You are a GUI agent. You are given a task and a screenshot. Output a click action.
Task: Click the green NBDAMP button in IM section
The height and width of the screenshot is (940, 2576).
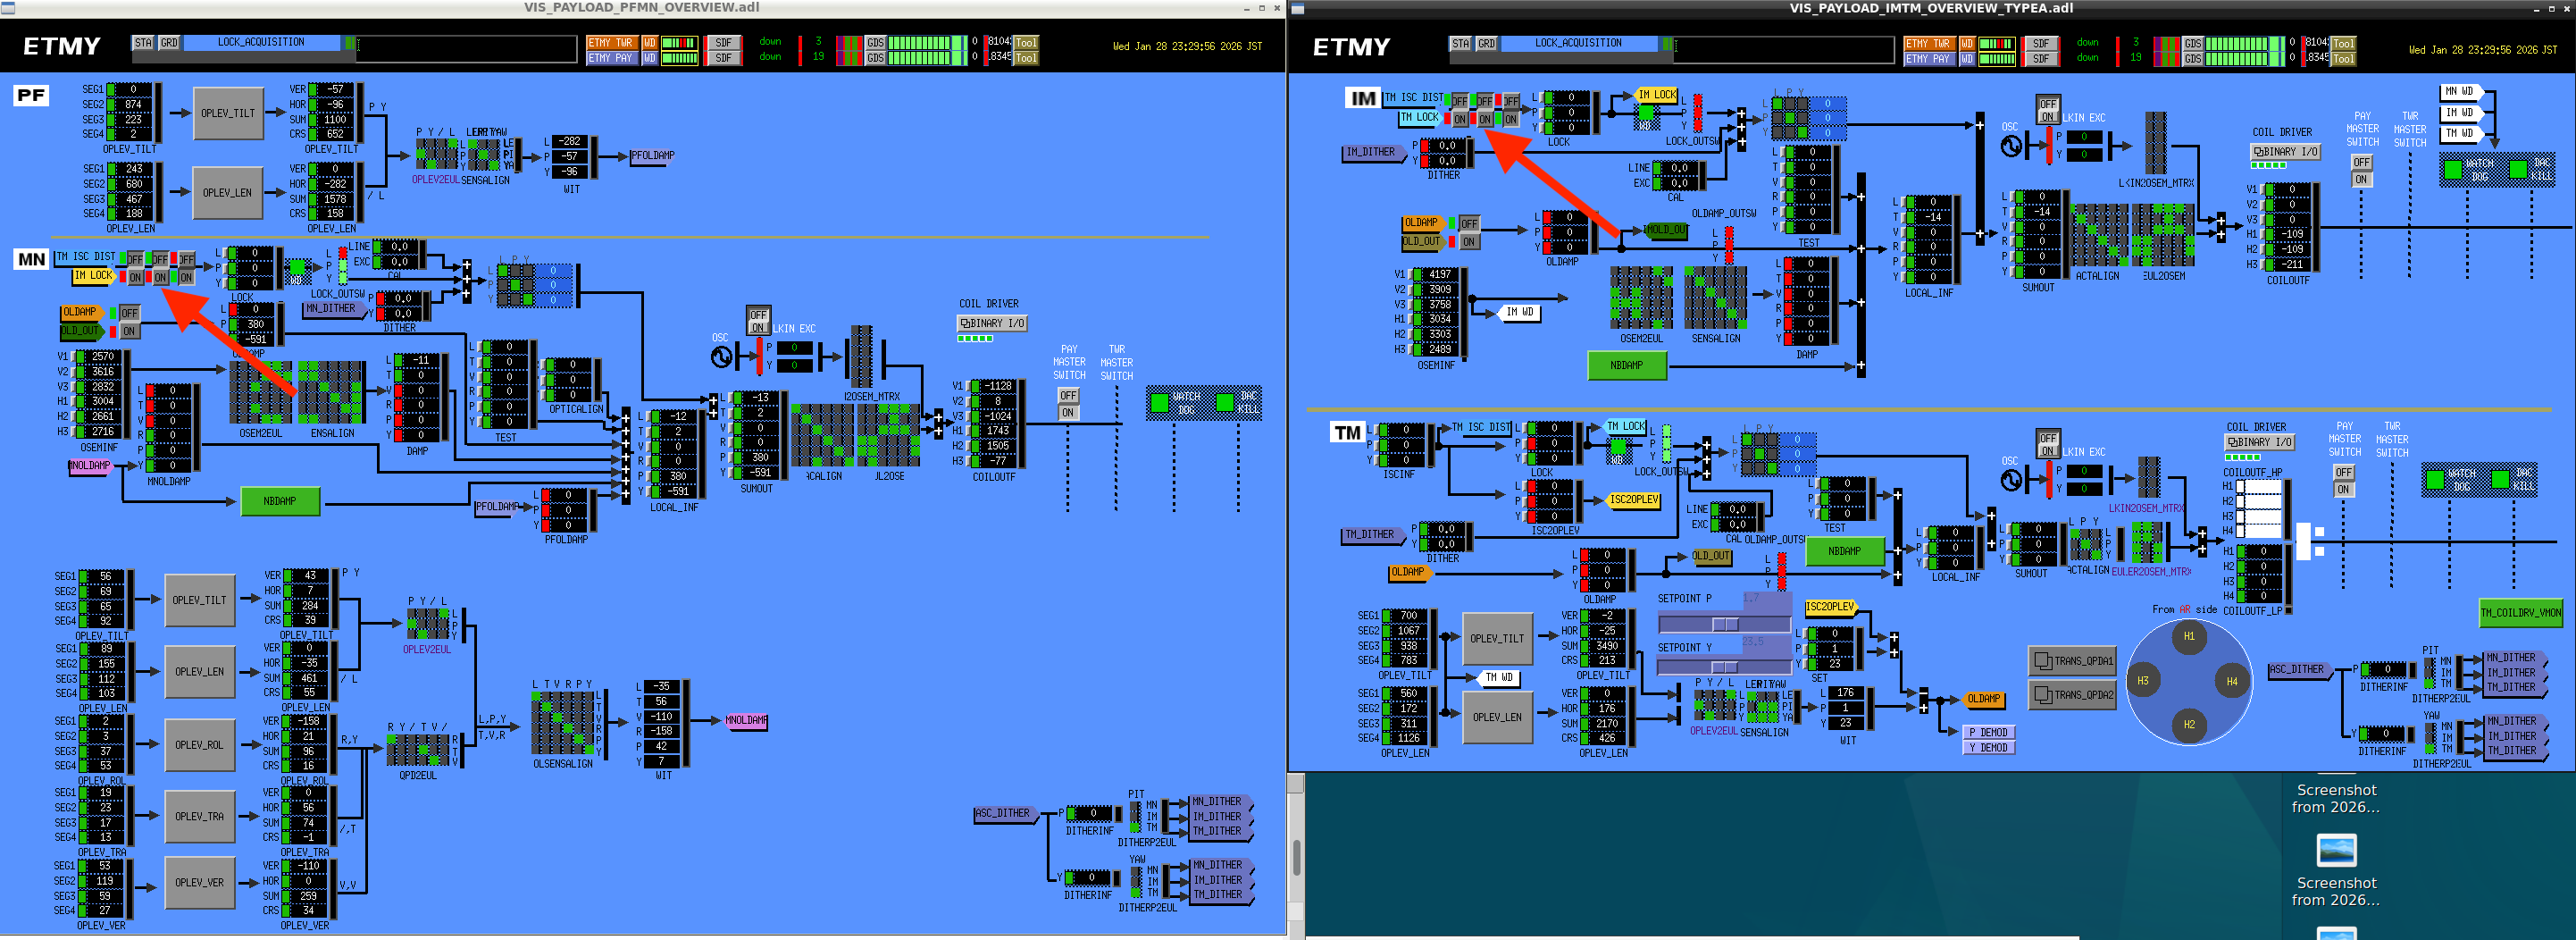(x=1626, y=365)
